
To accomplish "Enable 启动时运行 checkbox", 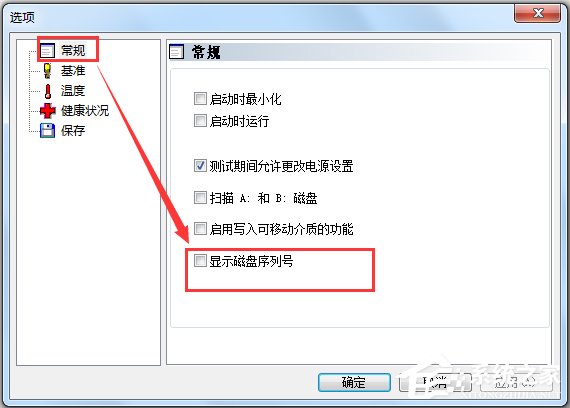I will (200, 121).
